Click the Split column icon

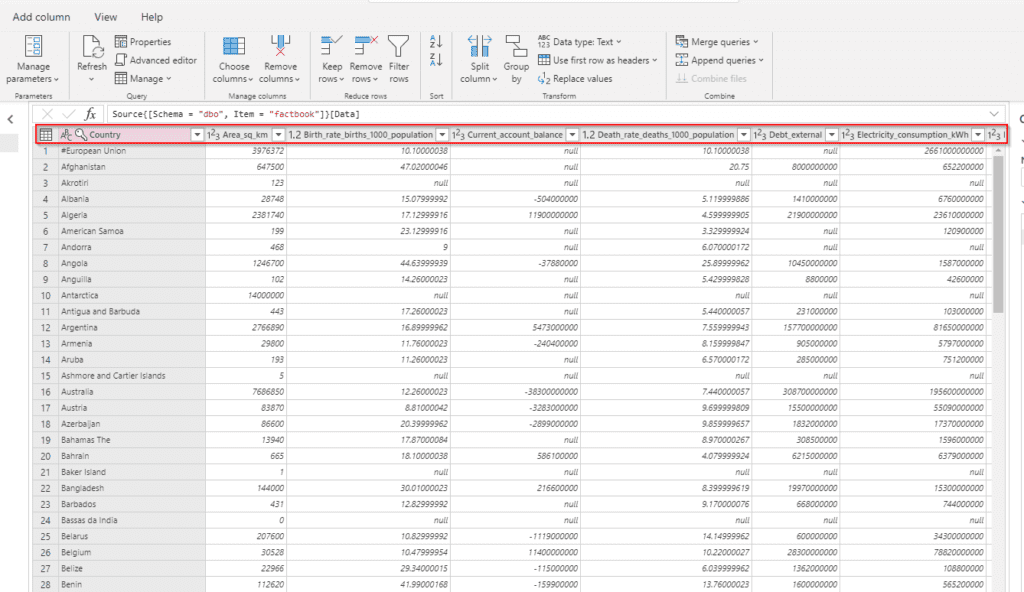pos(480,46)
